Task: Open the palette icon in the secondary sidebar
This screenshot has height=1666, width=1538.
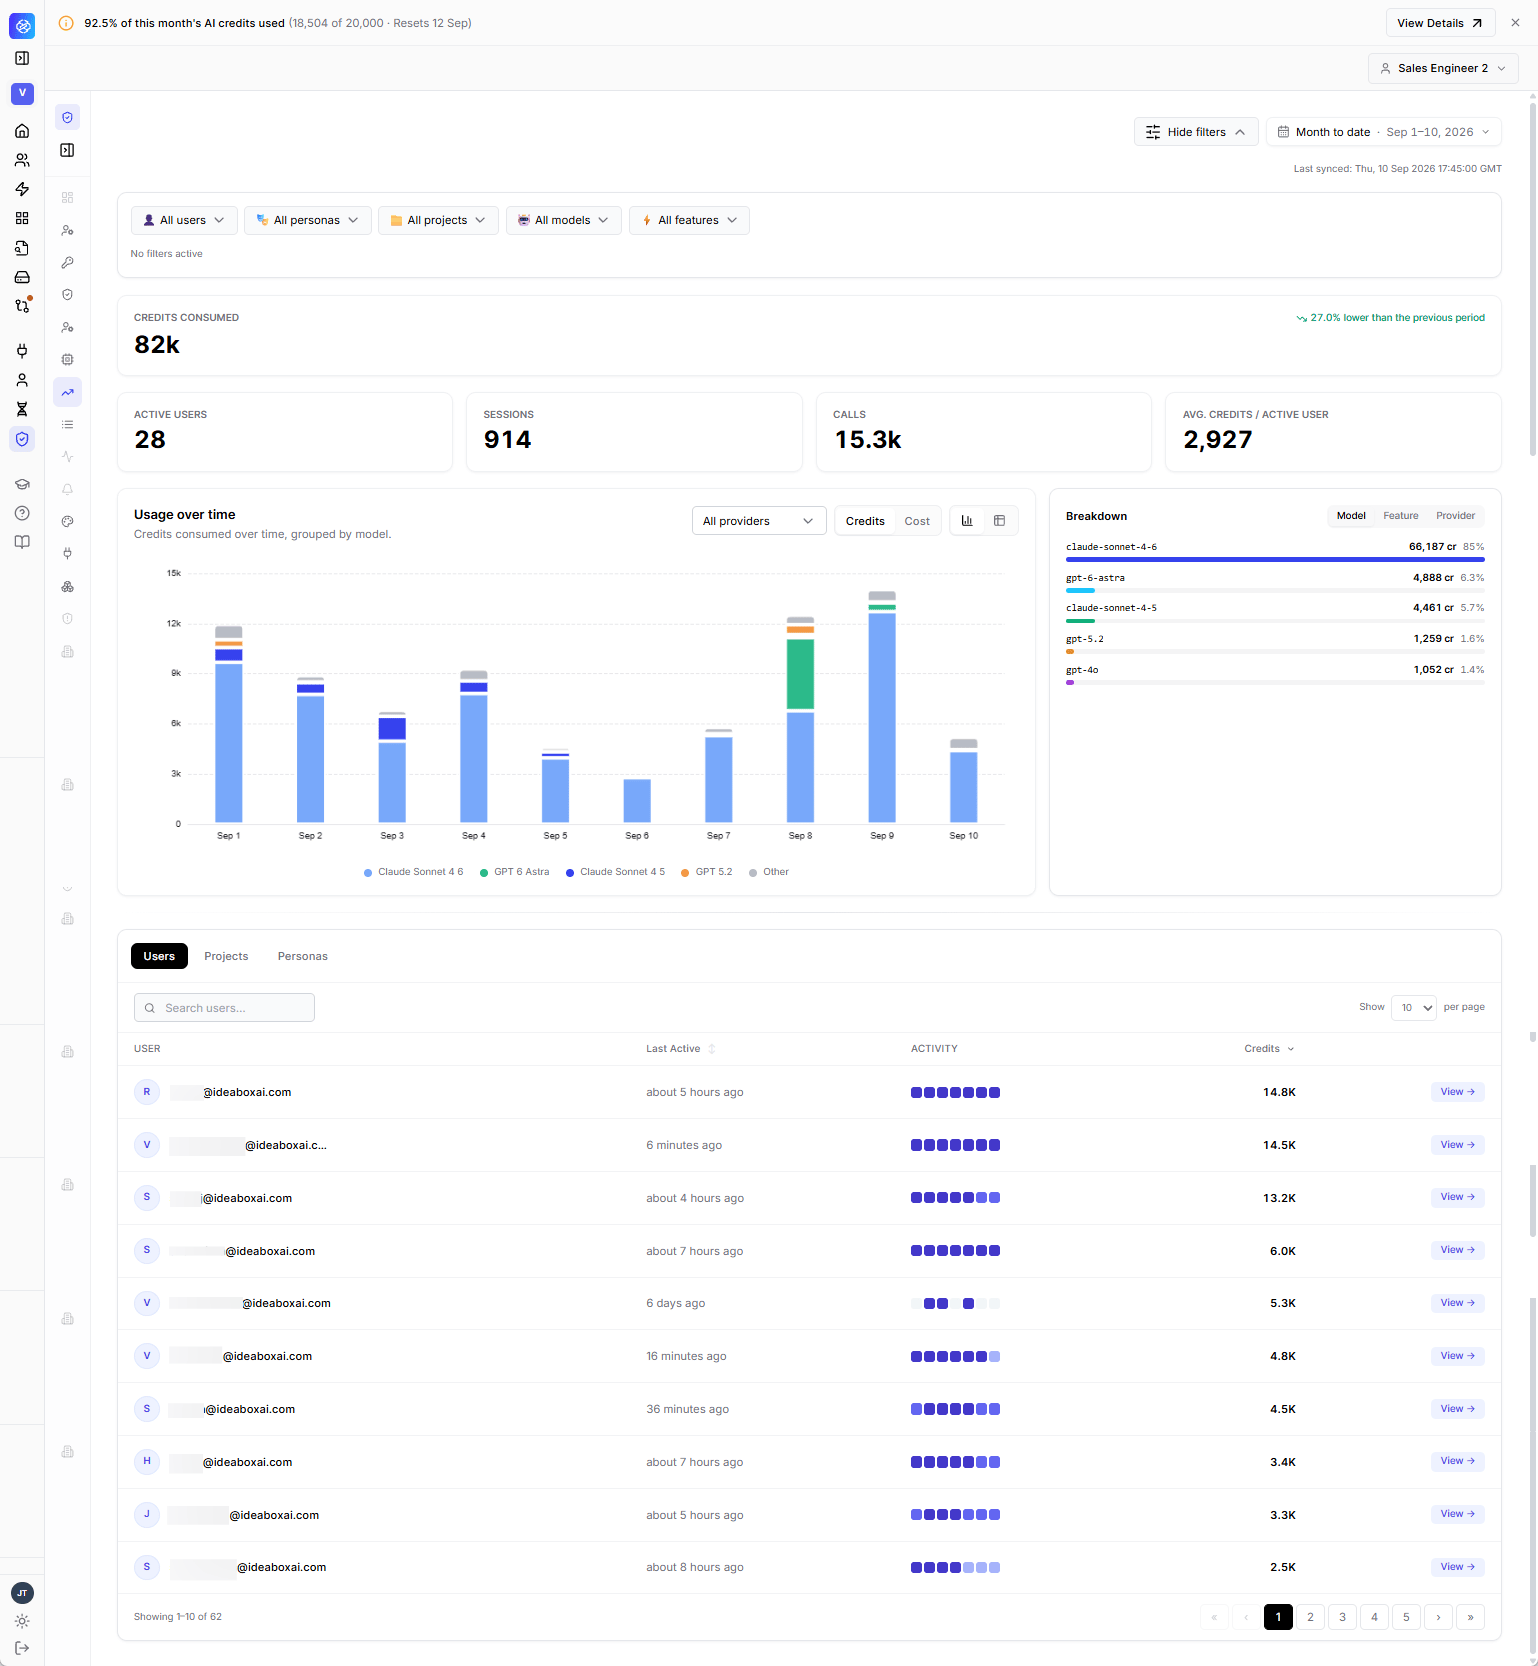Action: [68, 521]
